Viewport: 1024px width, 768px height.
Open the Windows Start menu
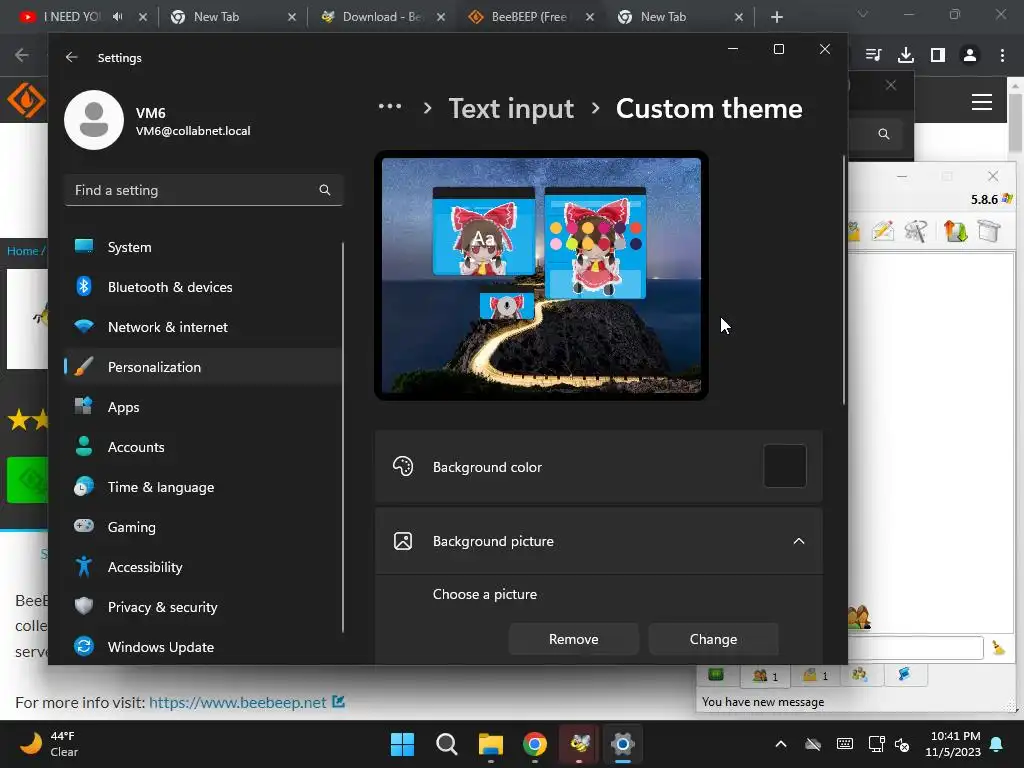click(x=402, y=744)
